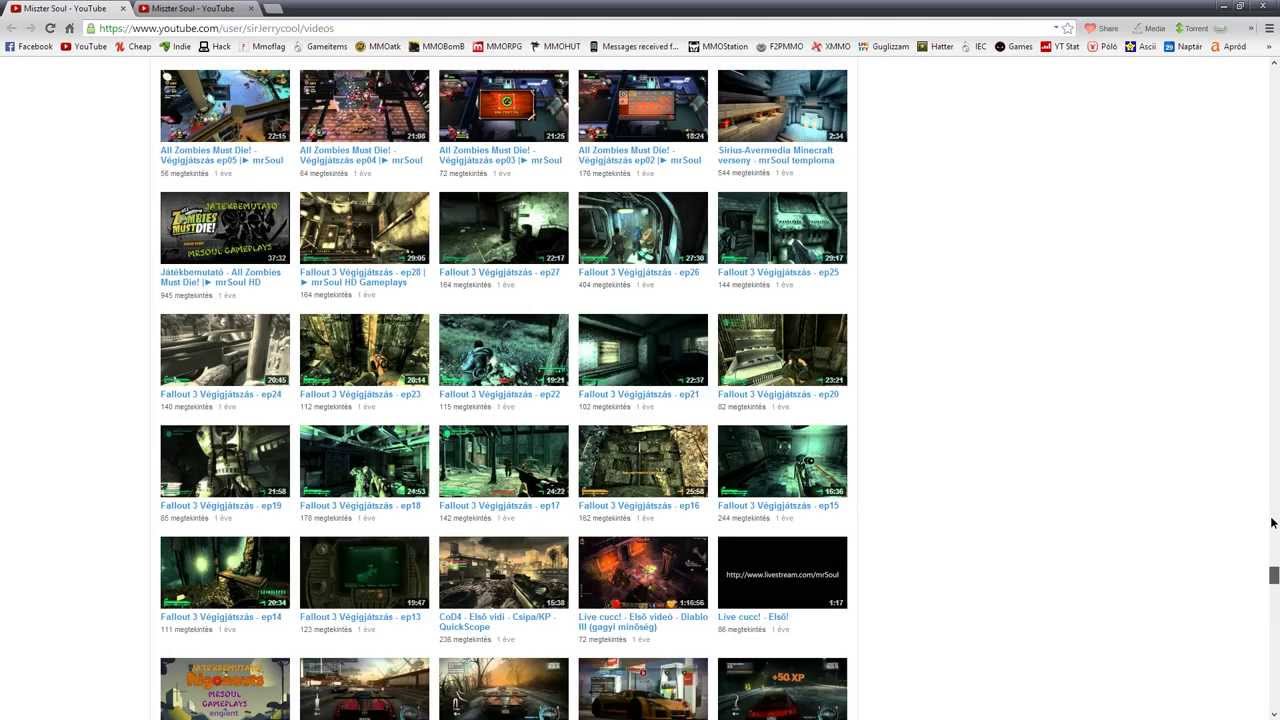The image size is (1280, 720).
Task: Open the MMOBomB bookmark
Action: coord(437,46)
